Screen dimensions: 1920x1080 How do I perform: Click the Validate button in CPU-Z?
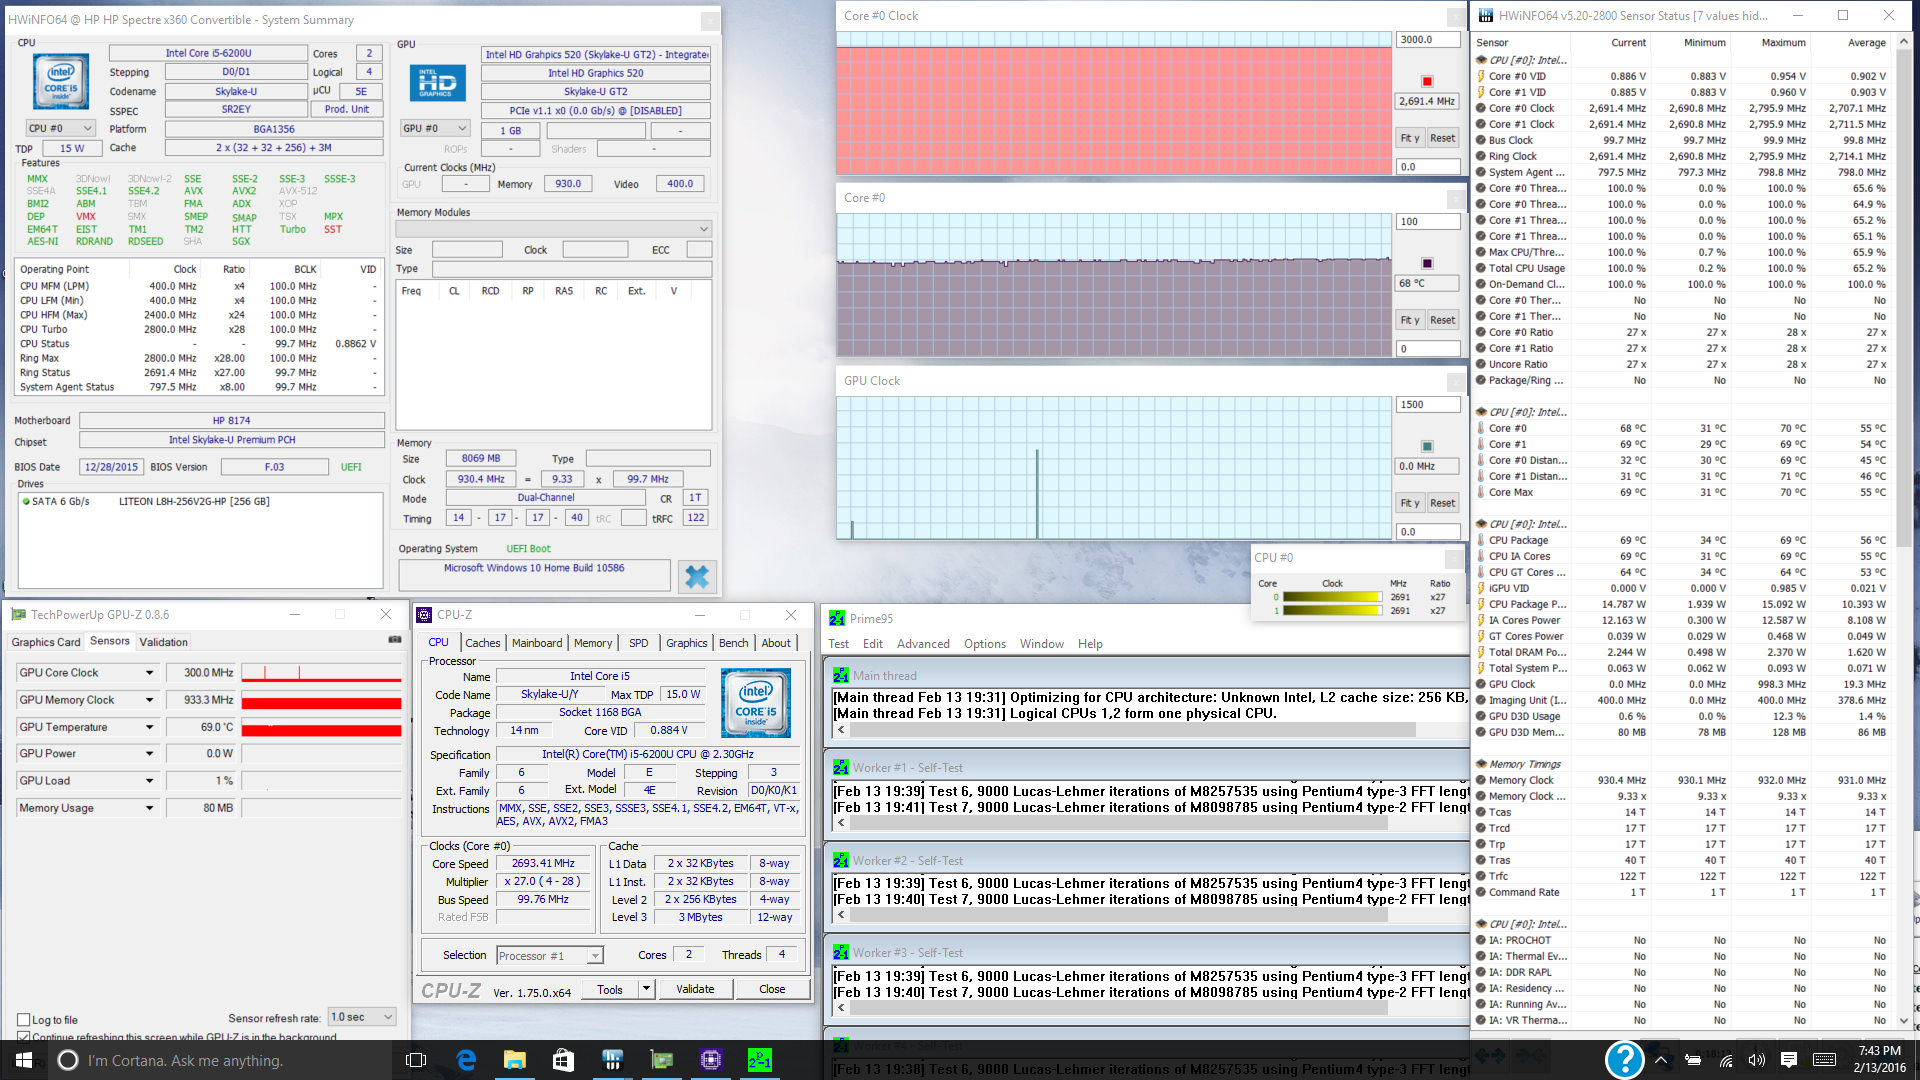coord(695,989)
